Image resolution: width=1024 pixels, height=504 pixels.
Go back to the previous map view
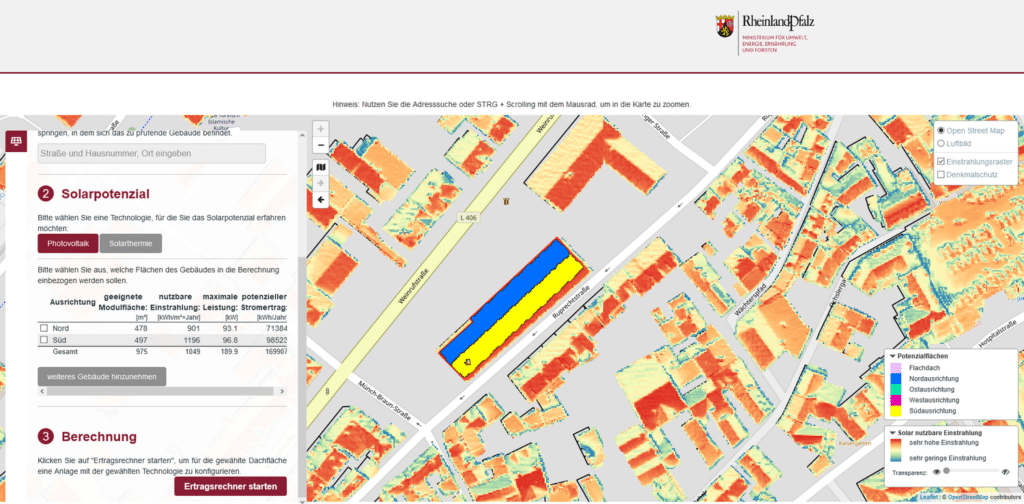321,200
